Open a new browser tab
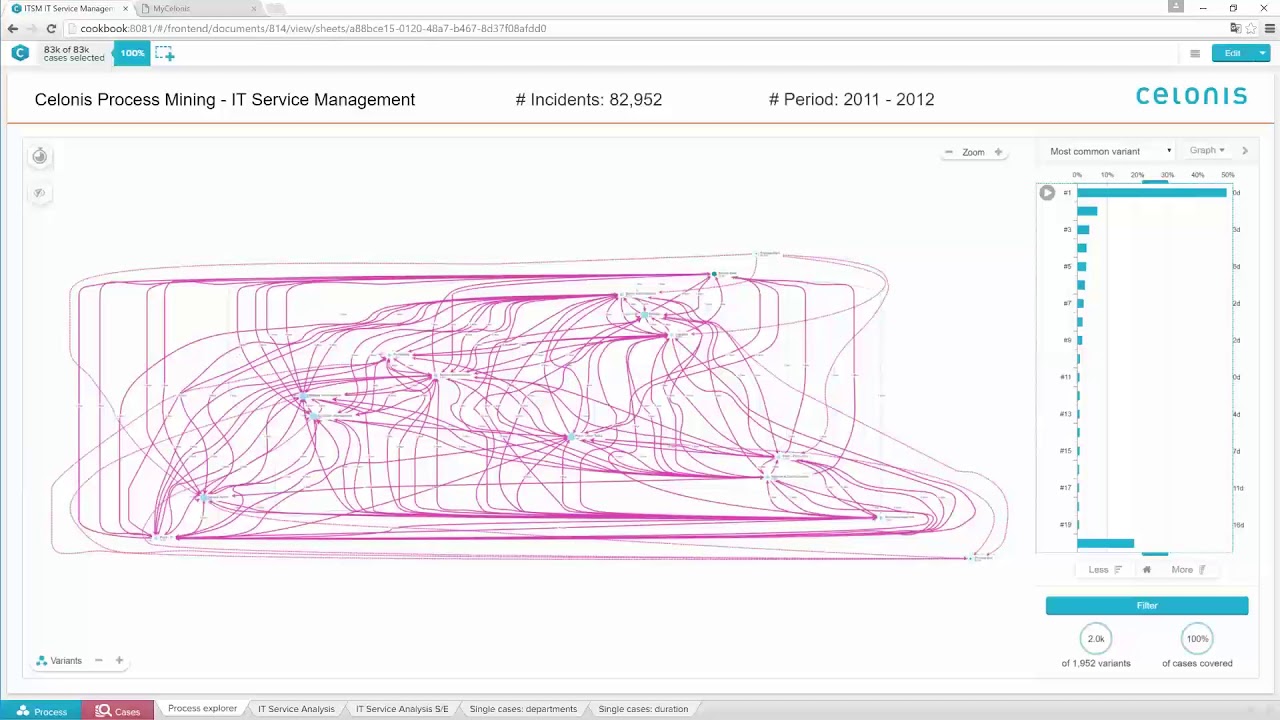Screen dimensions: 1280x720 [275, 9]
